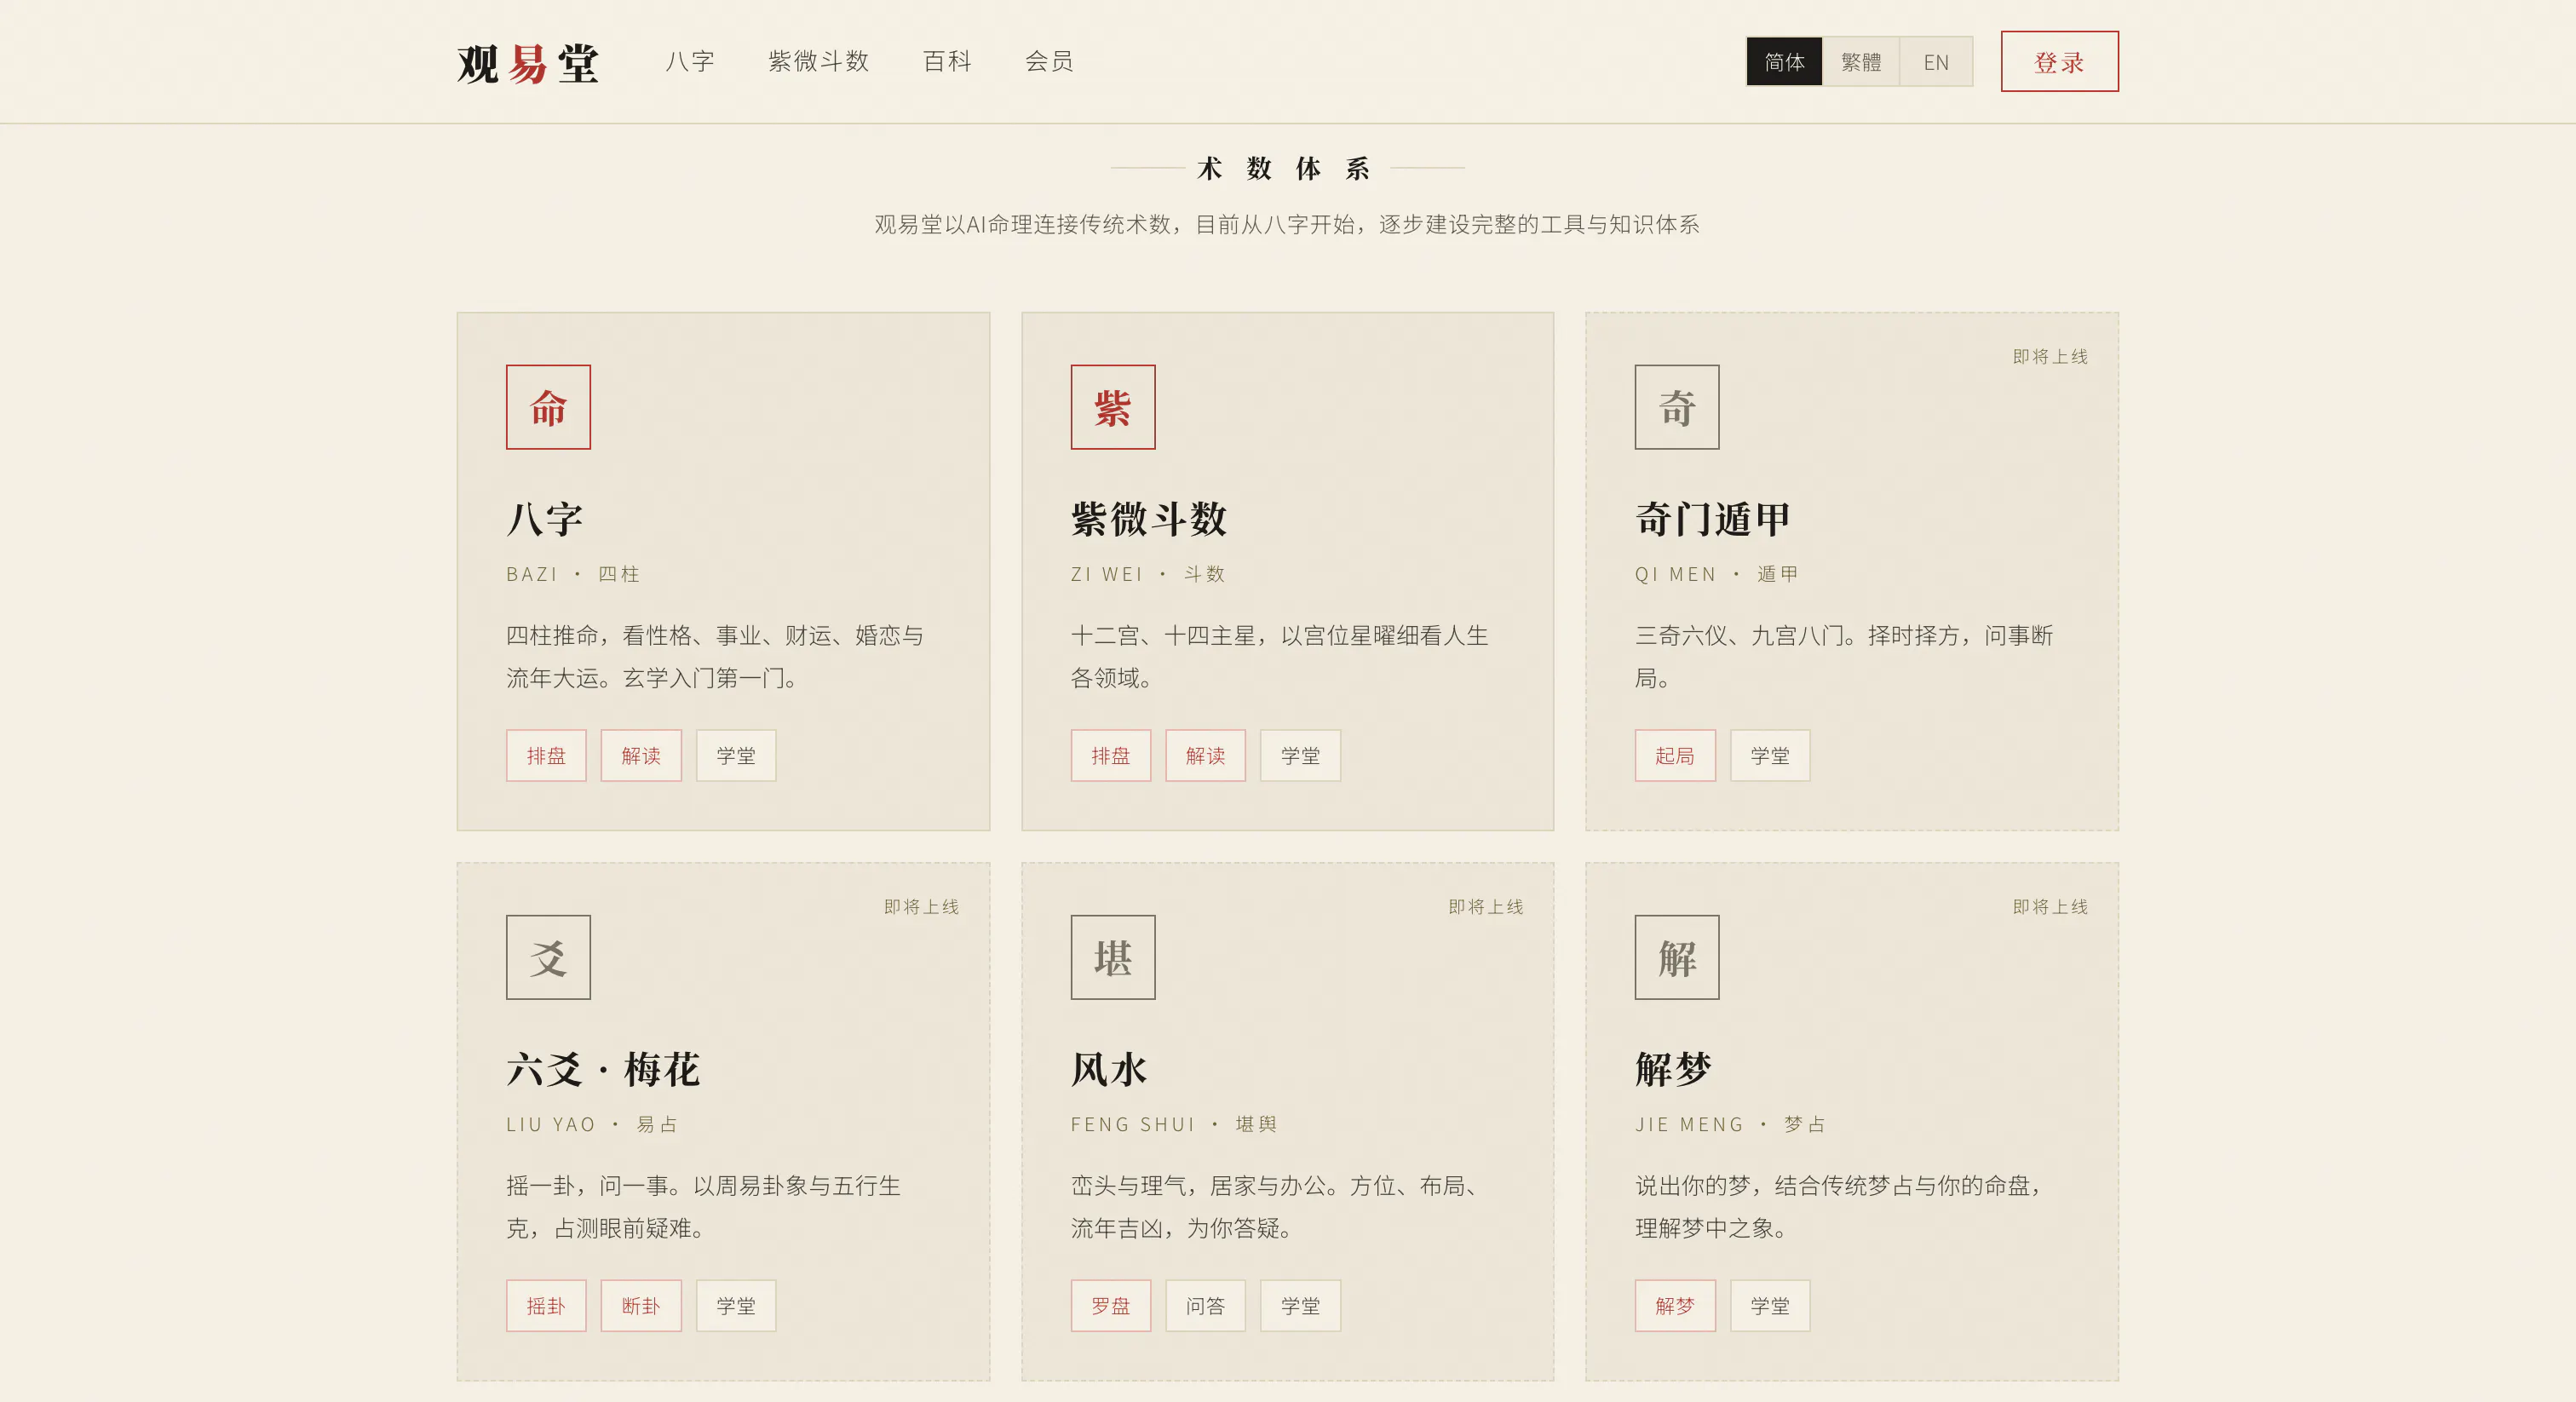Click the 观易堂以AI命理 intro sentence

pos(1287,224)
